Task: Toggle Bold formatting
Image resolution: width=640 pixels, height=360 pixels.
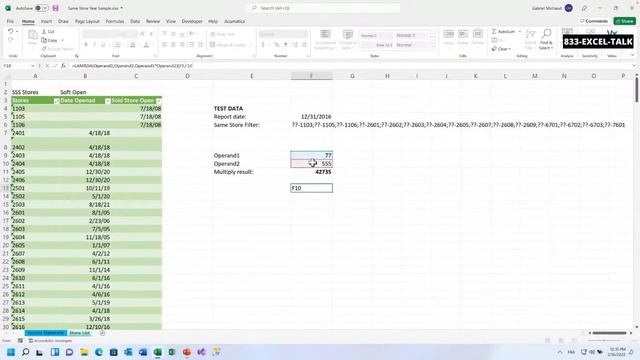Action: 86,44
